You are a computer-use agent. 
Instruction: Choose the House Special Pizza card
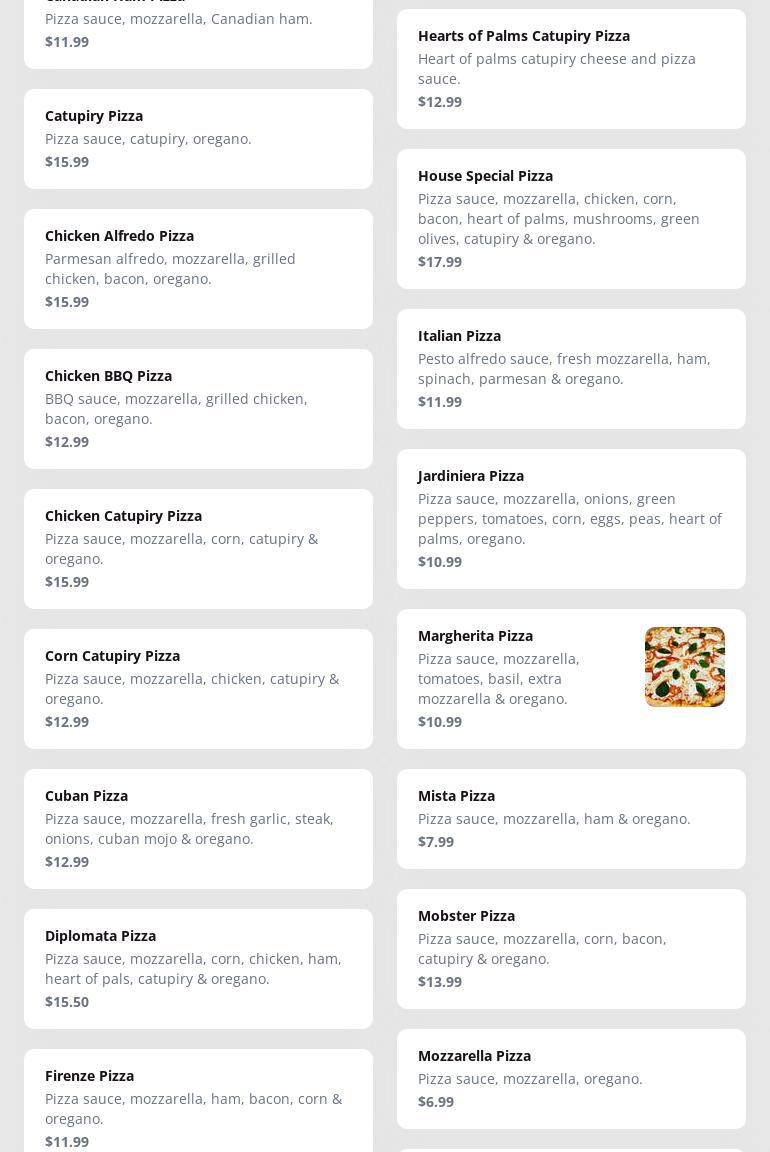coord(571,219)
